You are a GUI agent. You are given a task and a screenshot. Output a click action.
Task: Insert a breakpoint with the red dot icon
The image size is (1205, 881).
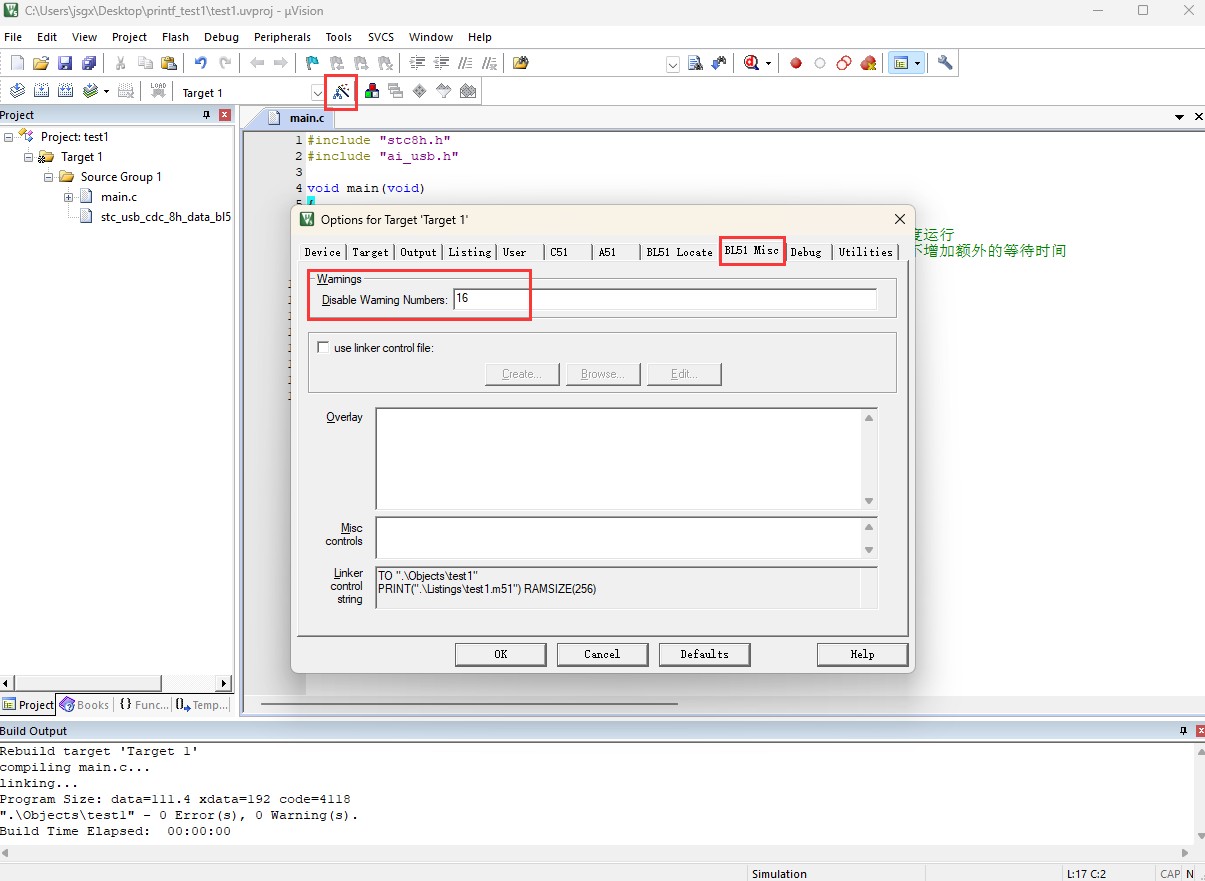click(x=796, y=63)
